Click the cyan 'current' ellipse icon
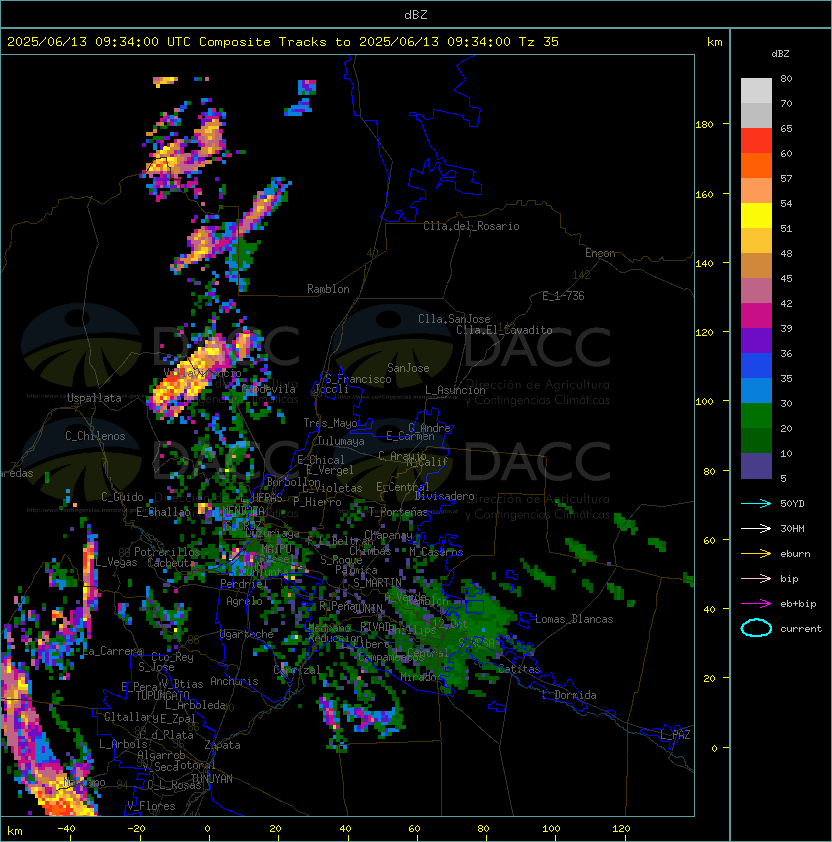 [756, 628]
